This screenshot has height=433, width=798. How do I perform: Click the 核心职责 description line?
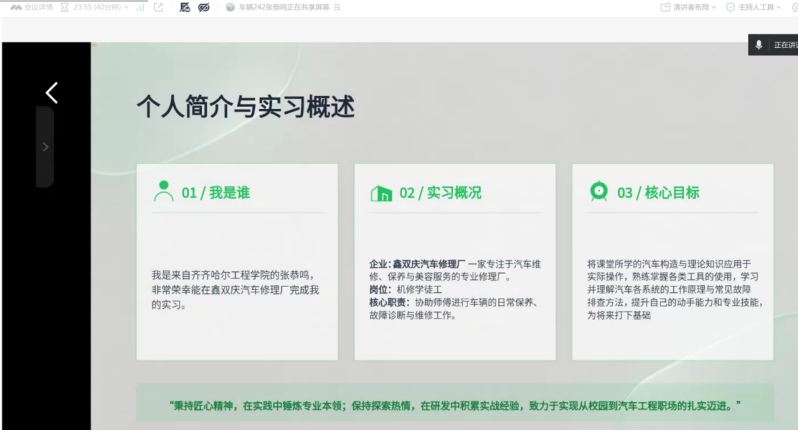coord(453,309)
